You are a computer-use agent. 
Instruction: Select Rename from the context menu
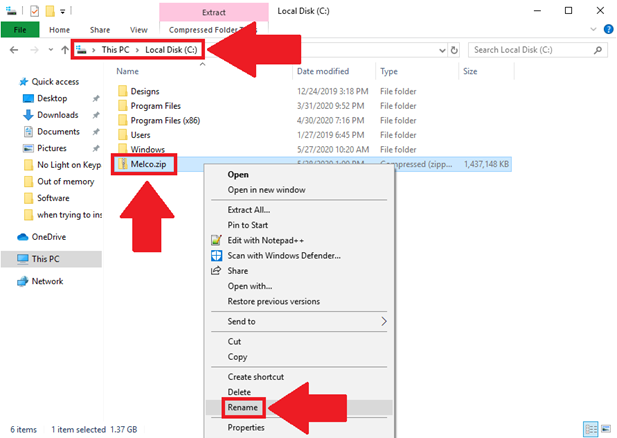(x=243, y=407)
